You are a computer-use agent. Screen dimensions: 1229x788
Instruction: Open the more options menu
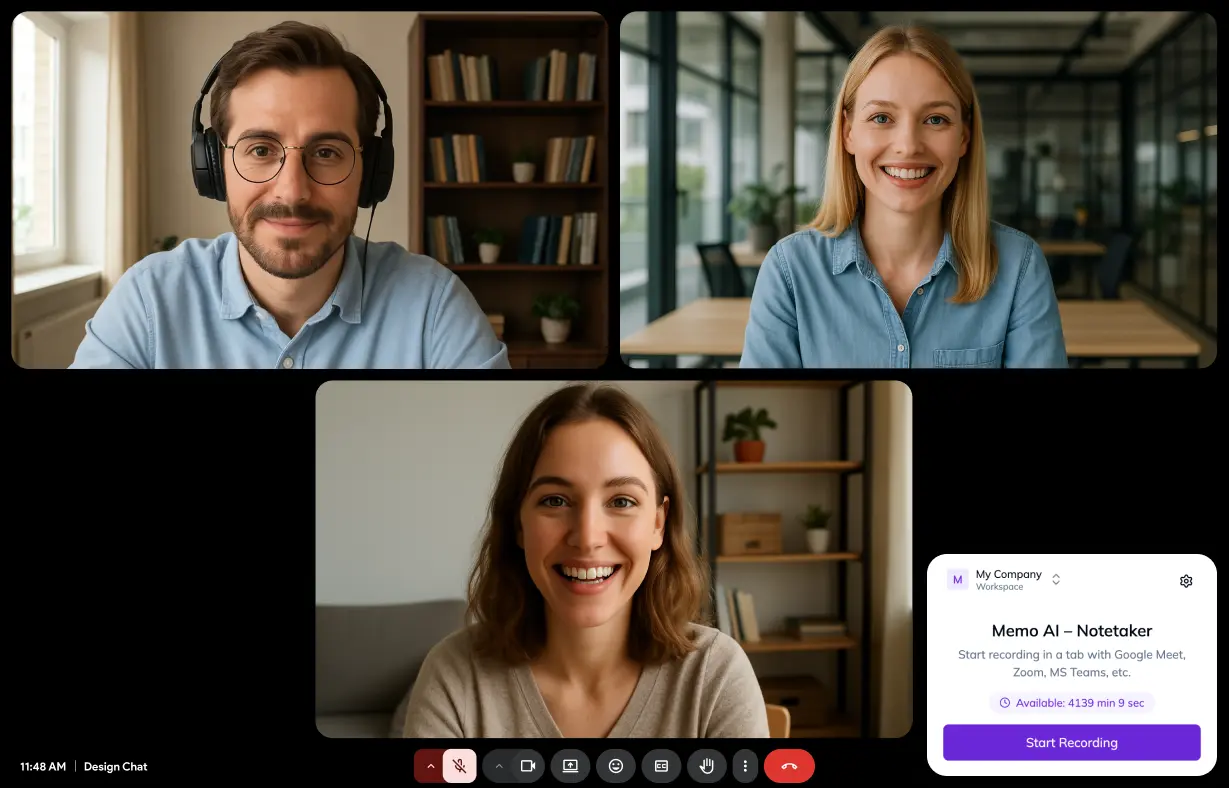(745, 765)
